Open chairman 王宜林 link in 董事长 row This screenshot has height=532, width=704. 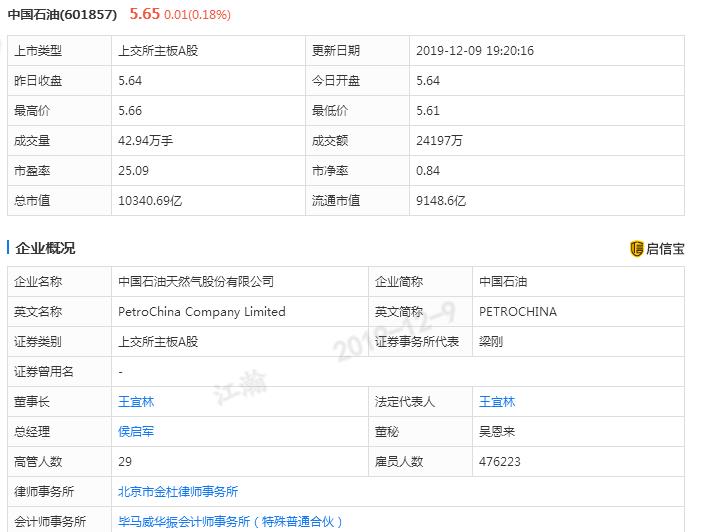pos(136,401)
